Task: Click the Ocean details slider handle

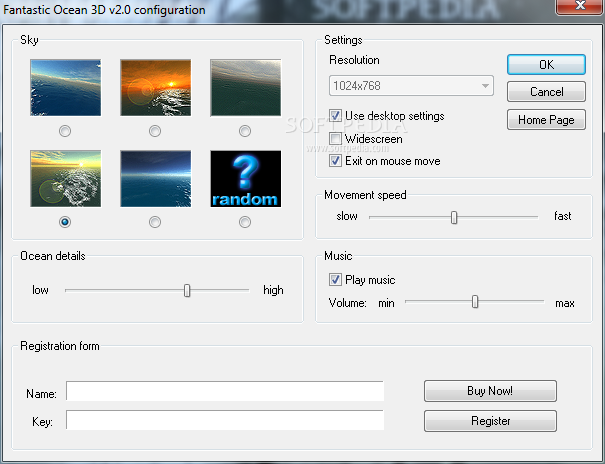Action: [x=187, y=291]
